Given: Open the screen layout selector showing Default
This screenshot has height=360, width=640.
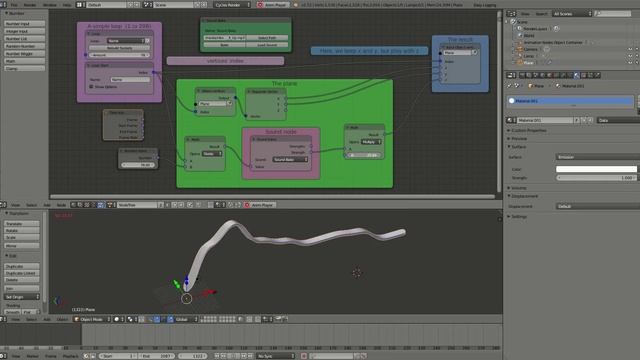Looking at the screenshot, I should pos(106,5).
